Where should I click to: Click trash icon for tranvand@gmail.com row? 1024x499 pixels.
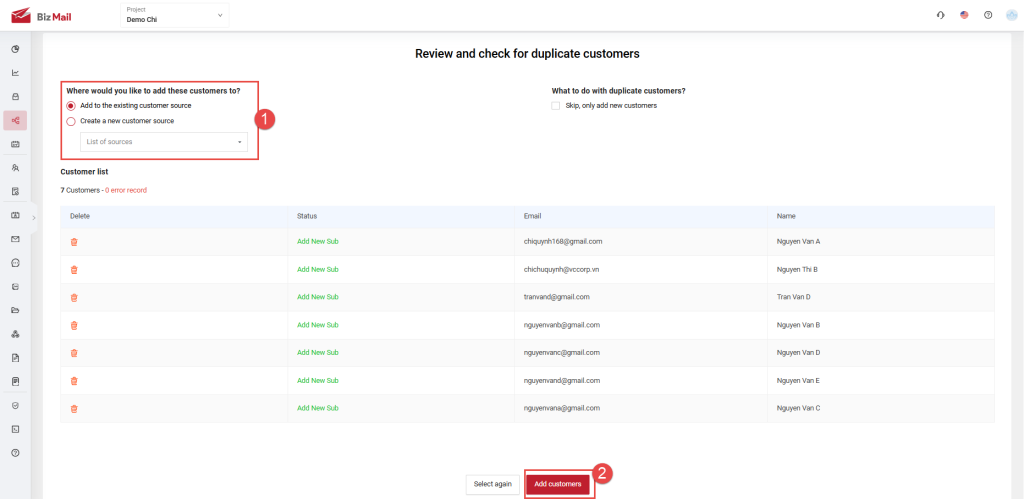(x=74, y=297)
